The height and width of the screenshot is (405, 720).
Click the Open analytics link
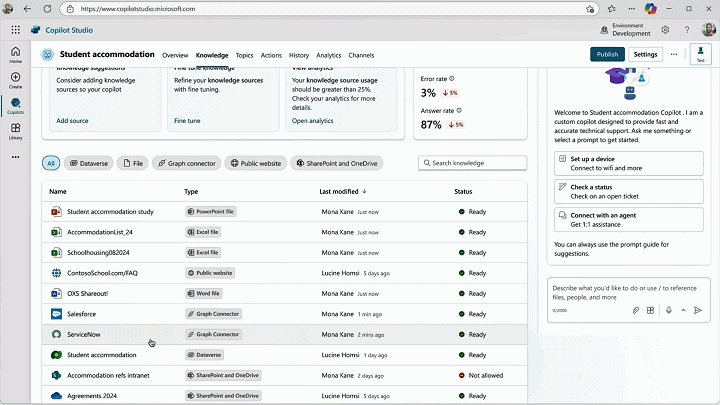point(312,120)
